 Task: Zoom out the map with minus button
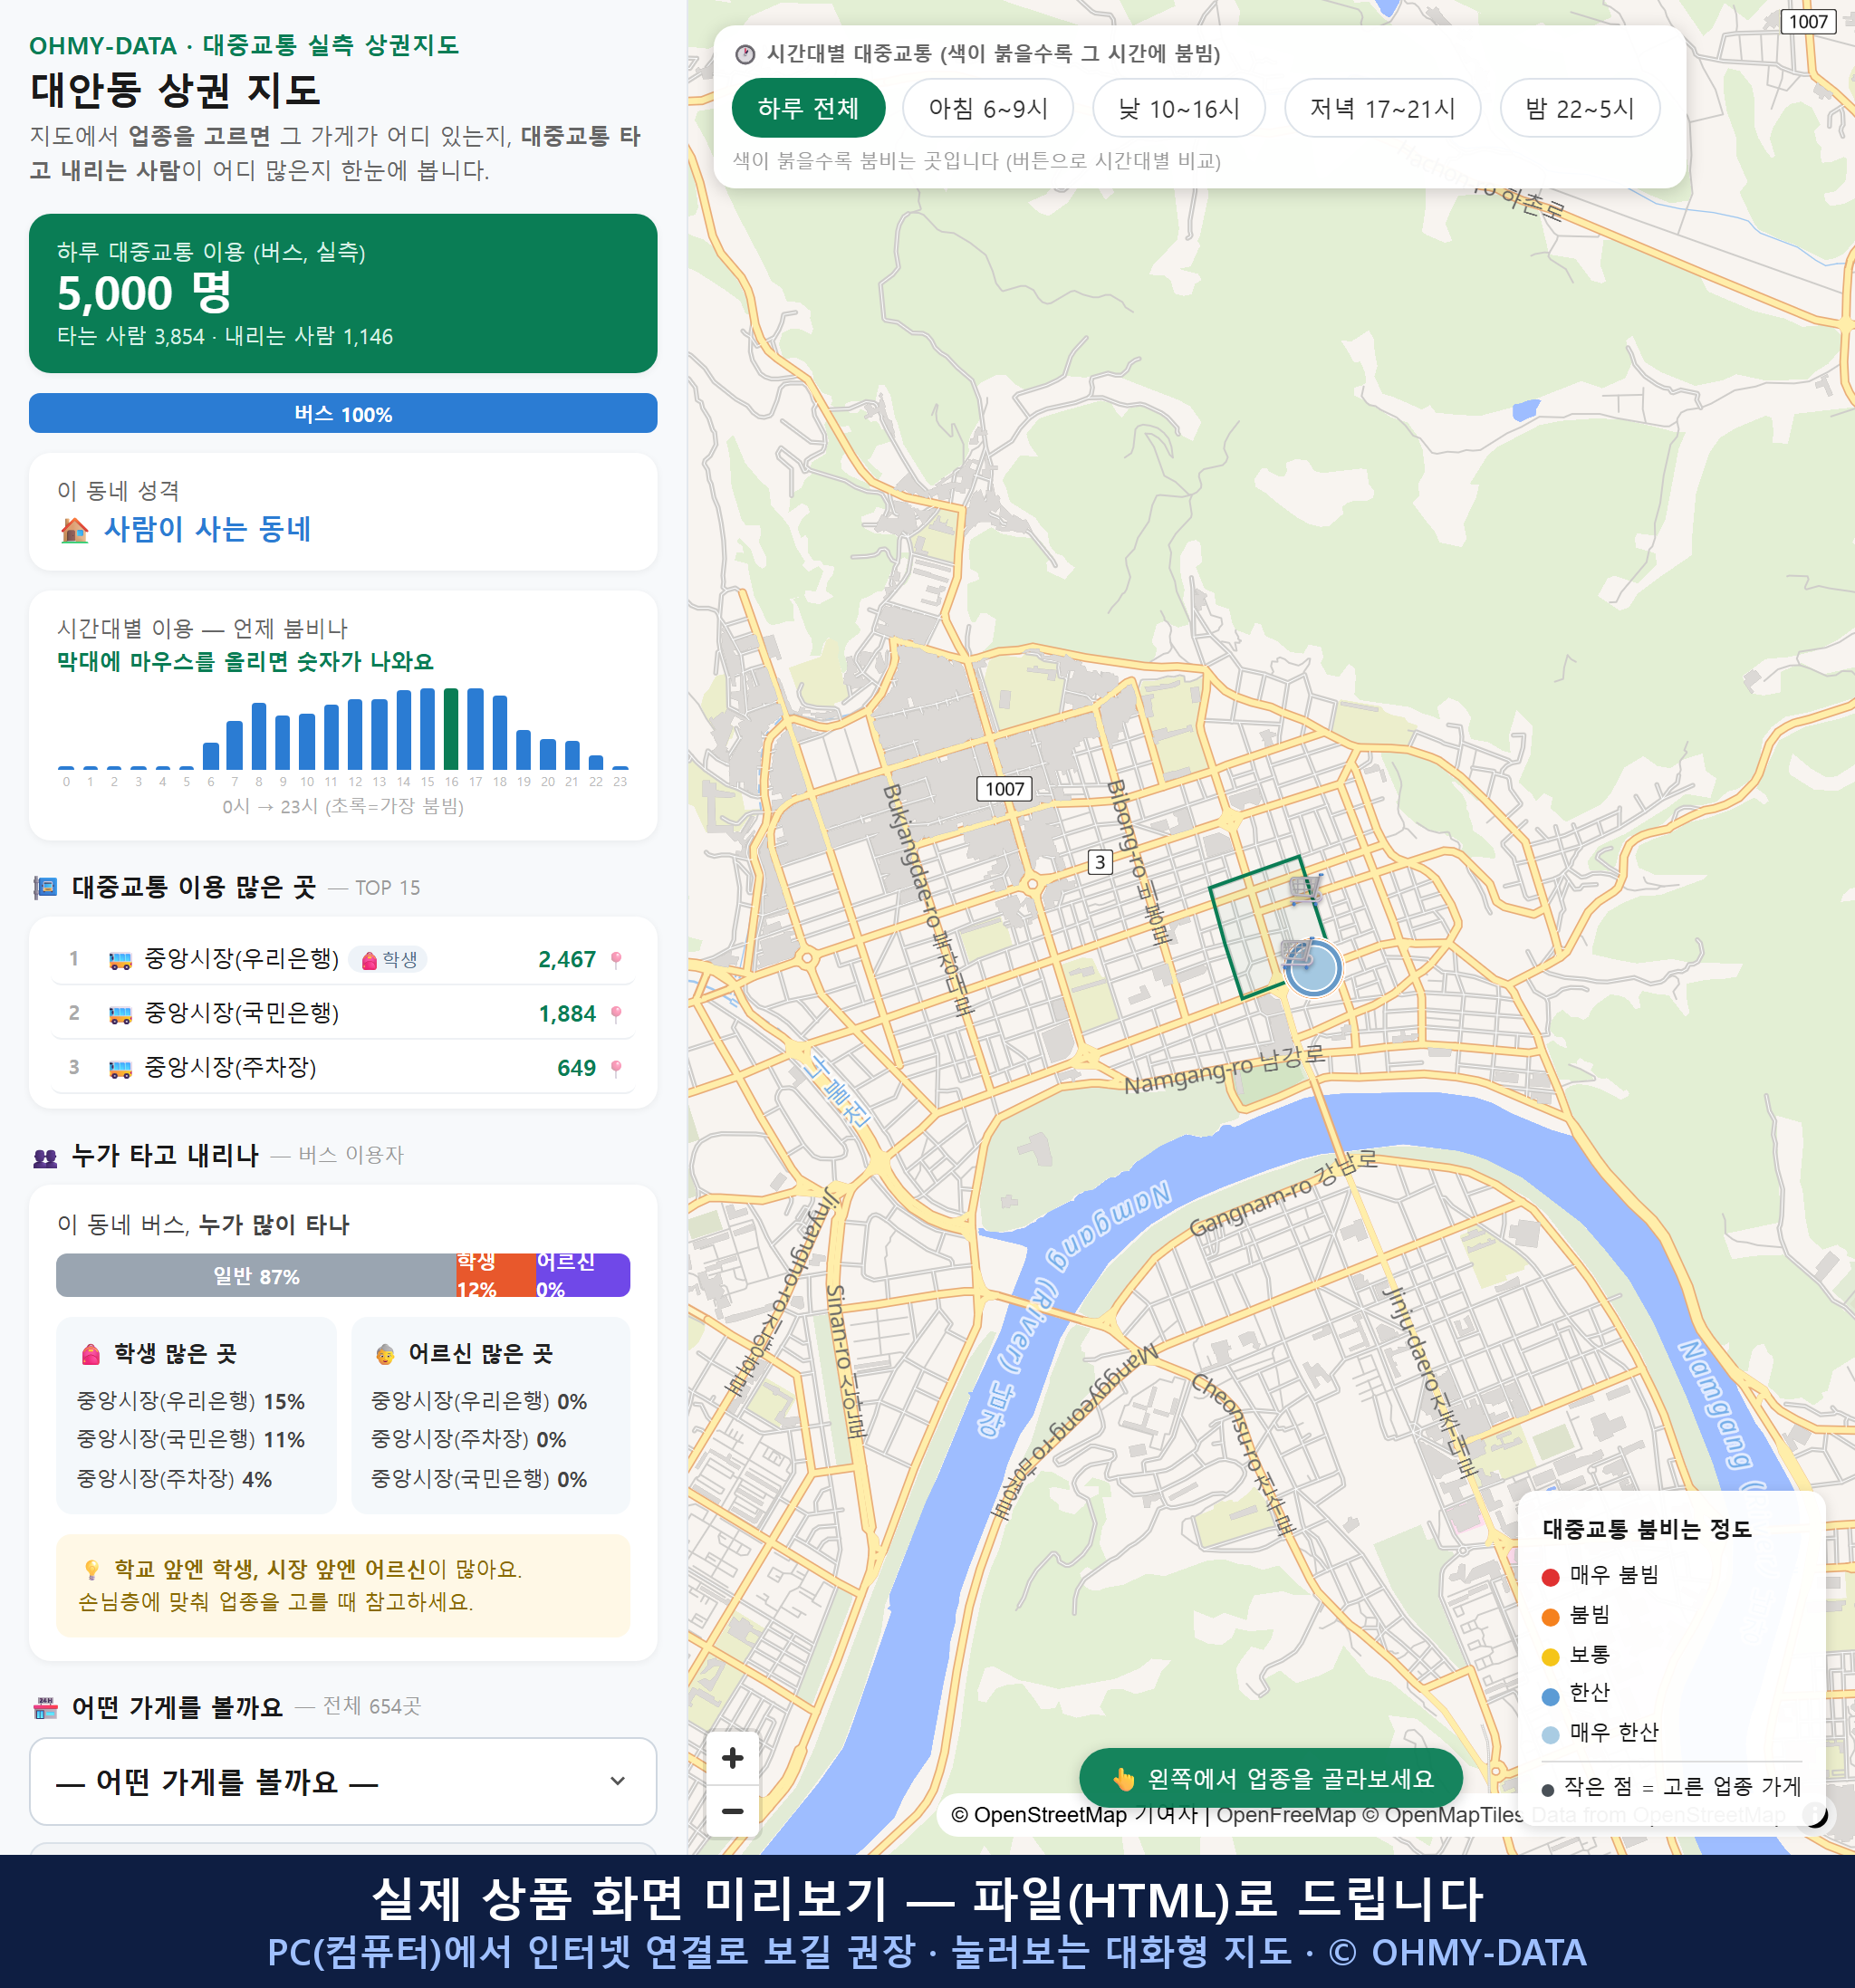click(x=732, y=1811)
